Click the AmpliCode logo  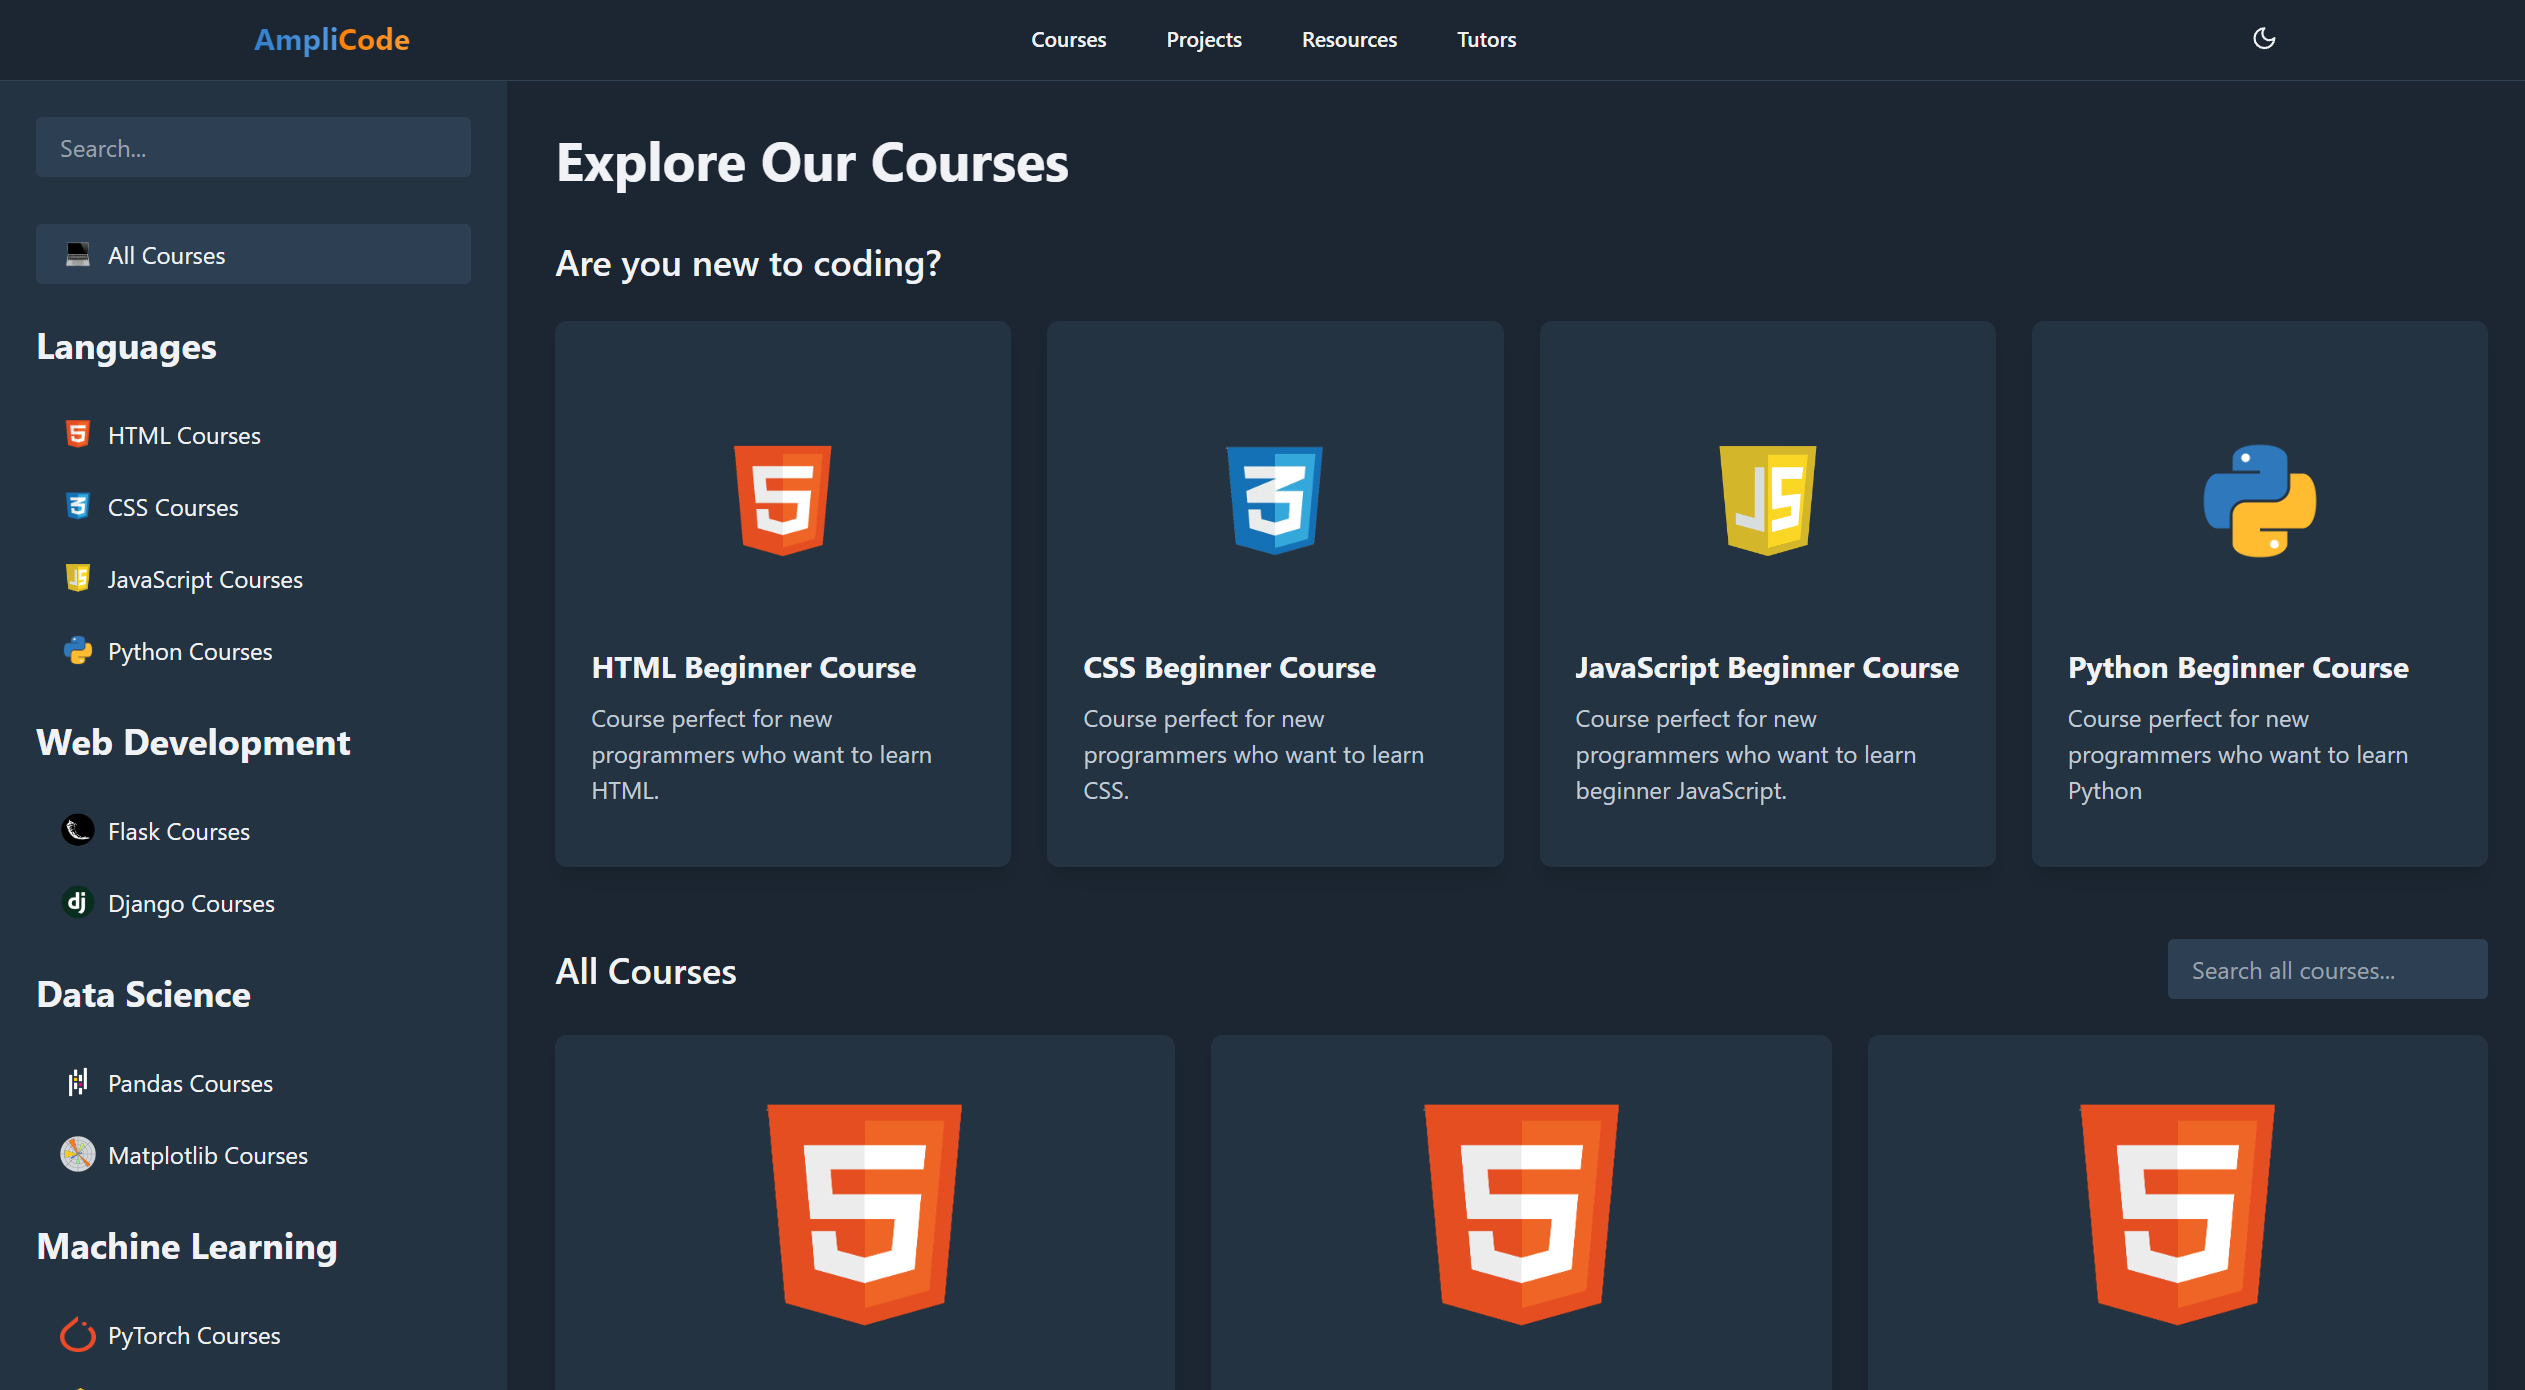pos(331,39)
